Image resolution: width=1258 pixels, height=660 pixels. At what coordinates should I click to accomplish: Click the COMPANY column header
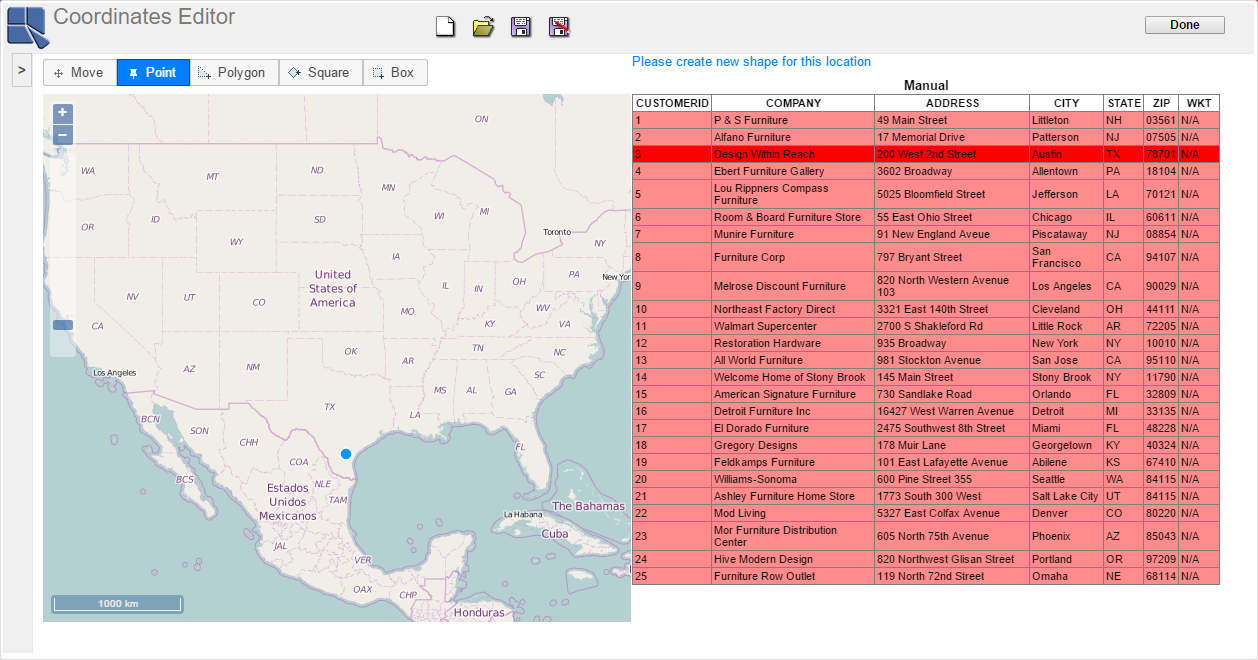tap(793, 103)
